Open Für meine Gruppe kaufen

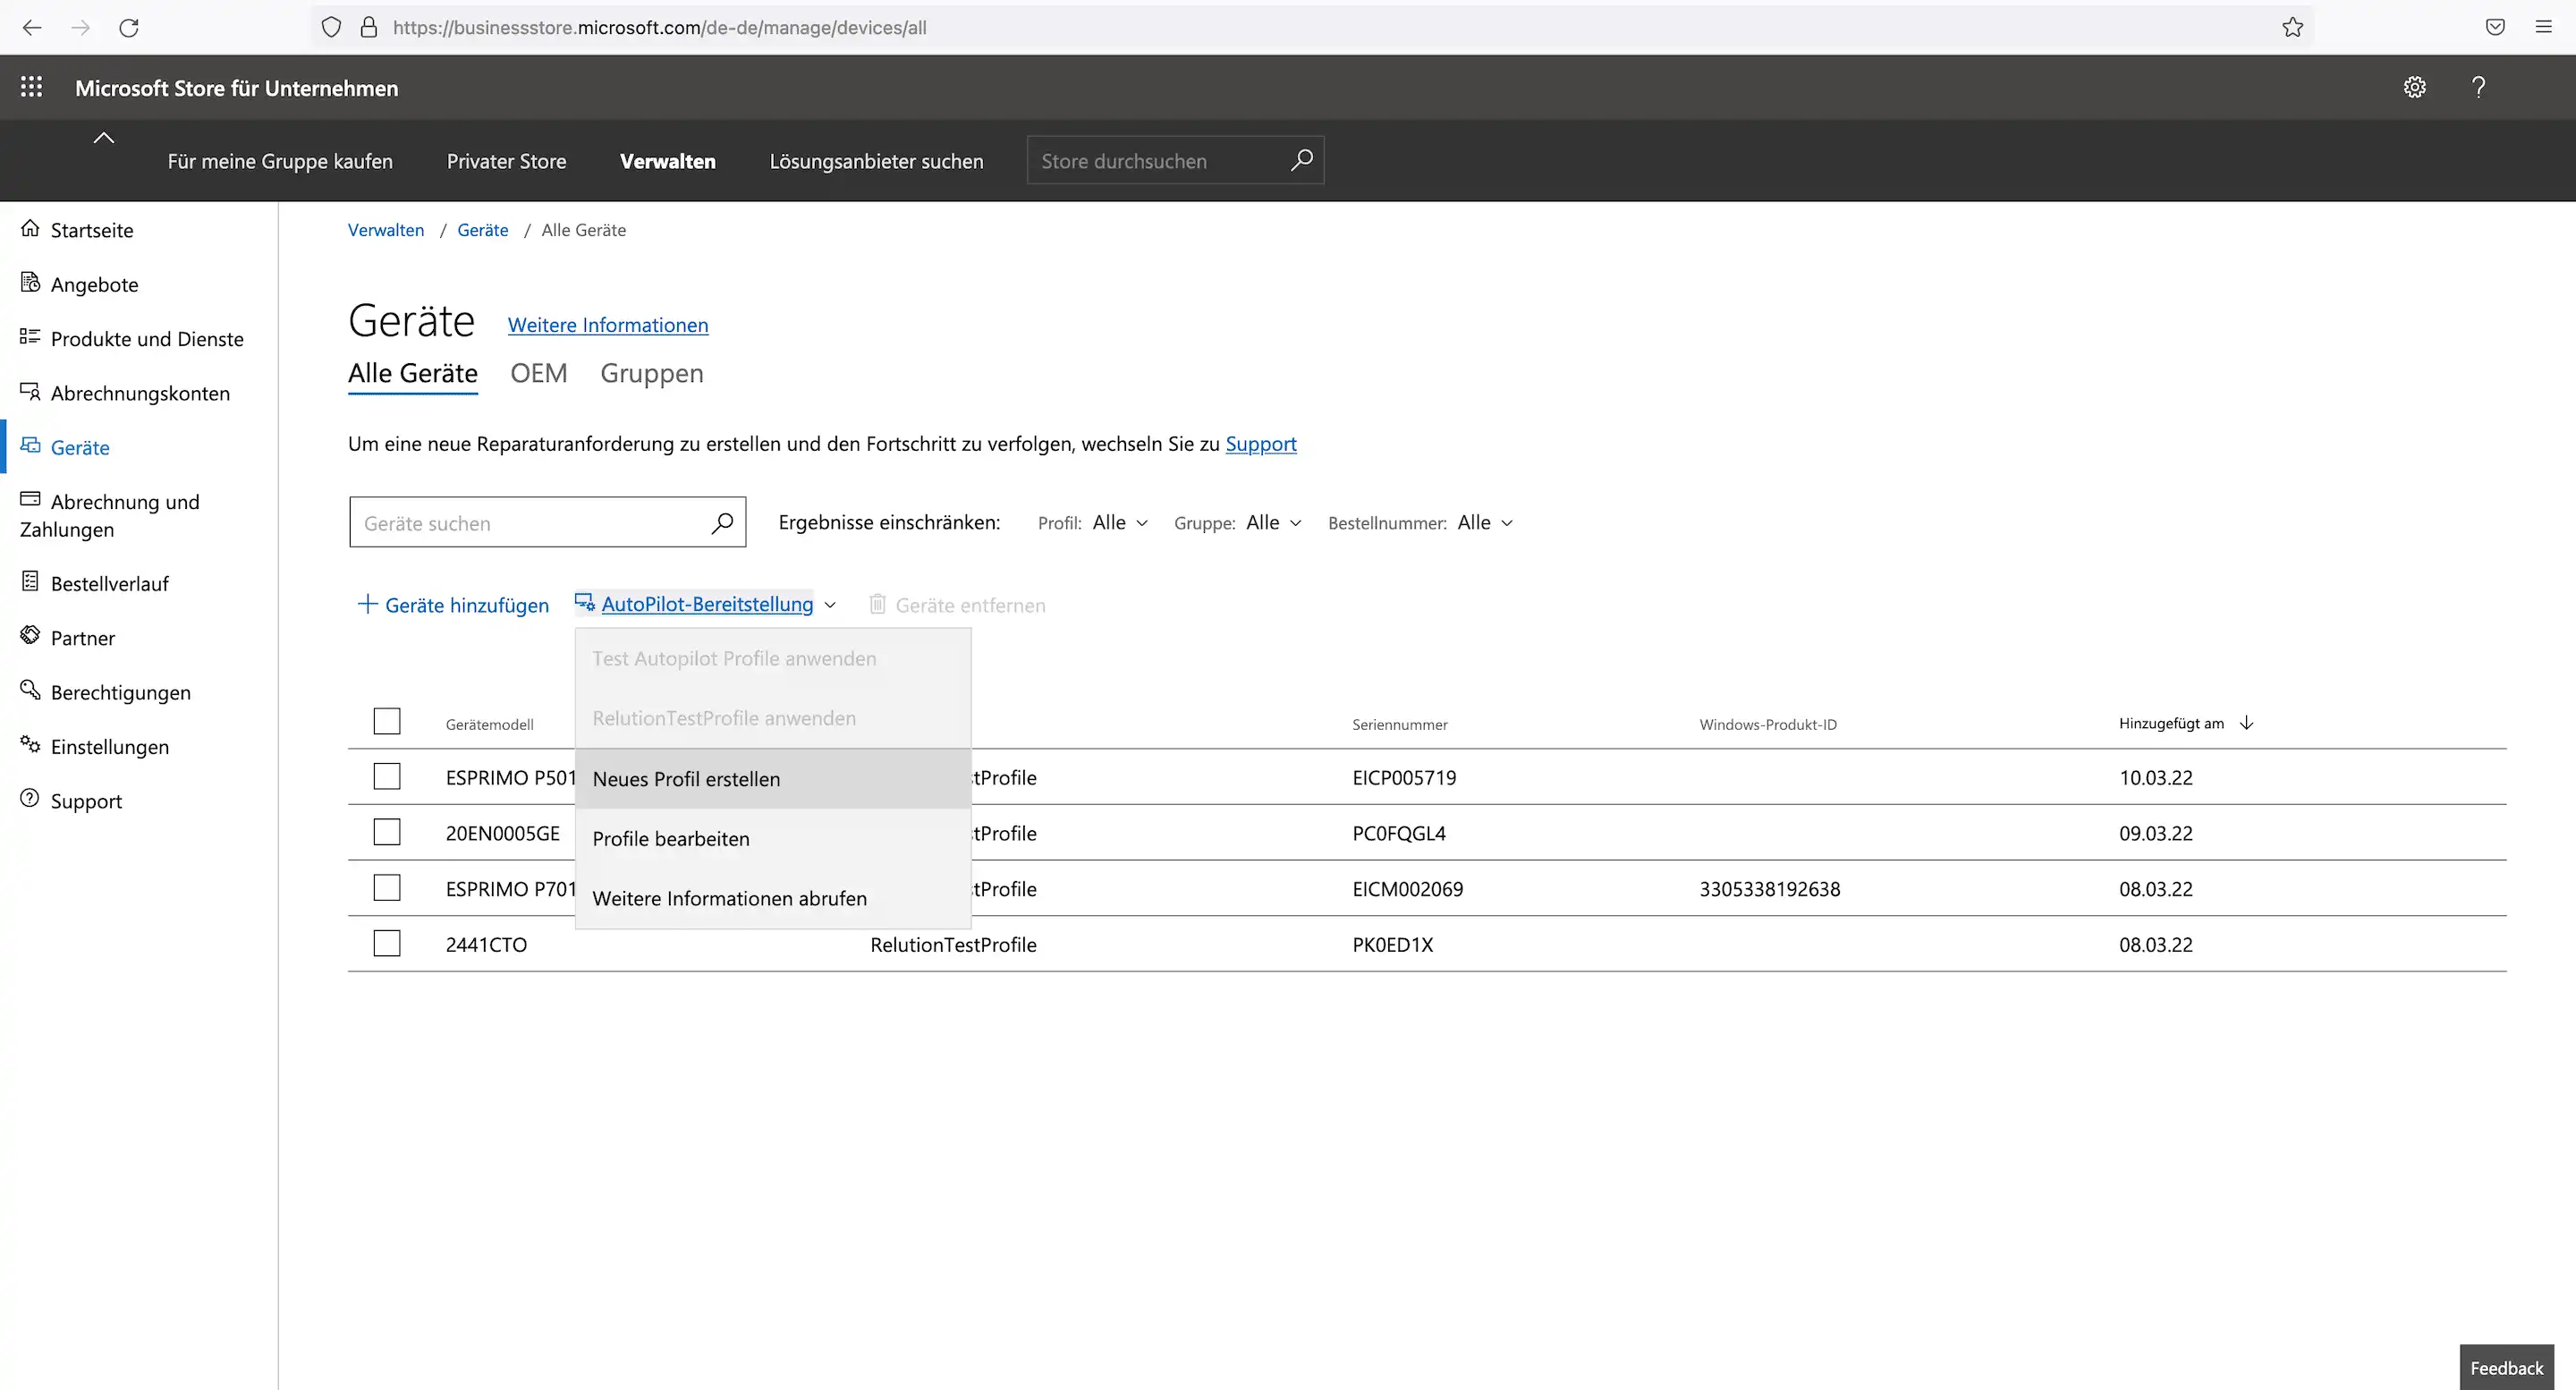coord(280,161)
